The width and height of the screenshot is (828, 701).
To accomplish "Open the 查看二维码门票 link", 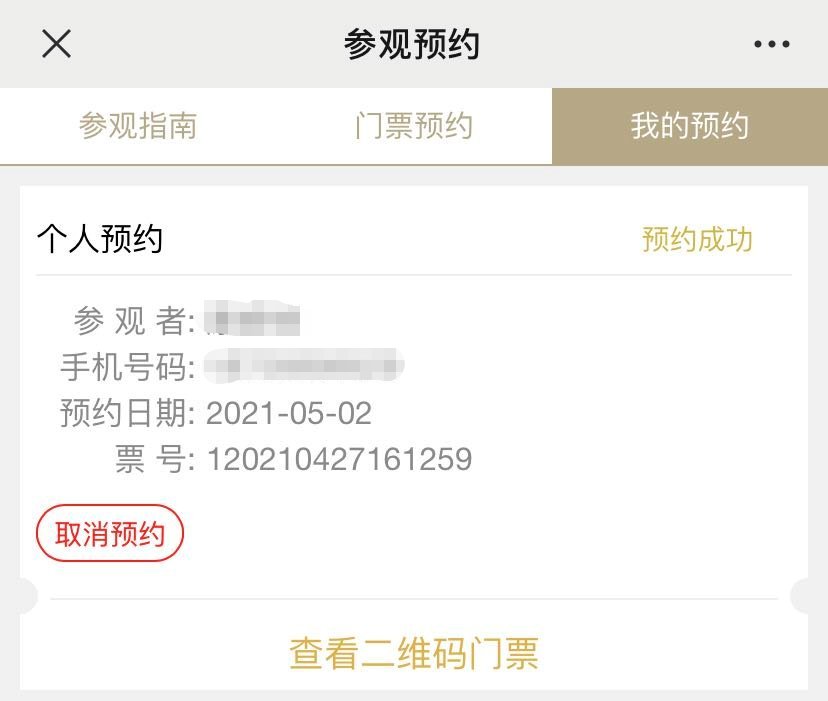I will [414, 653].
